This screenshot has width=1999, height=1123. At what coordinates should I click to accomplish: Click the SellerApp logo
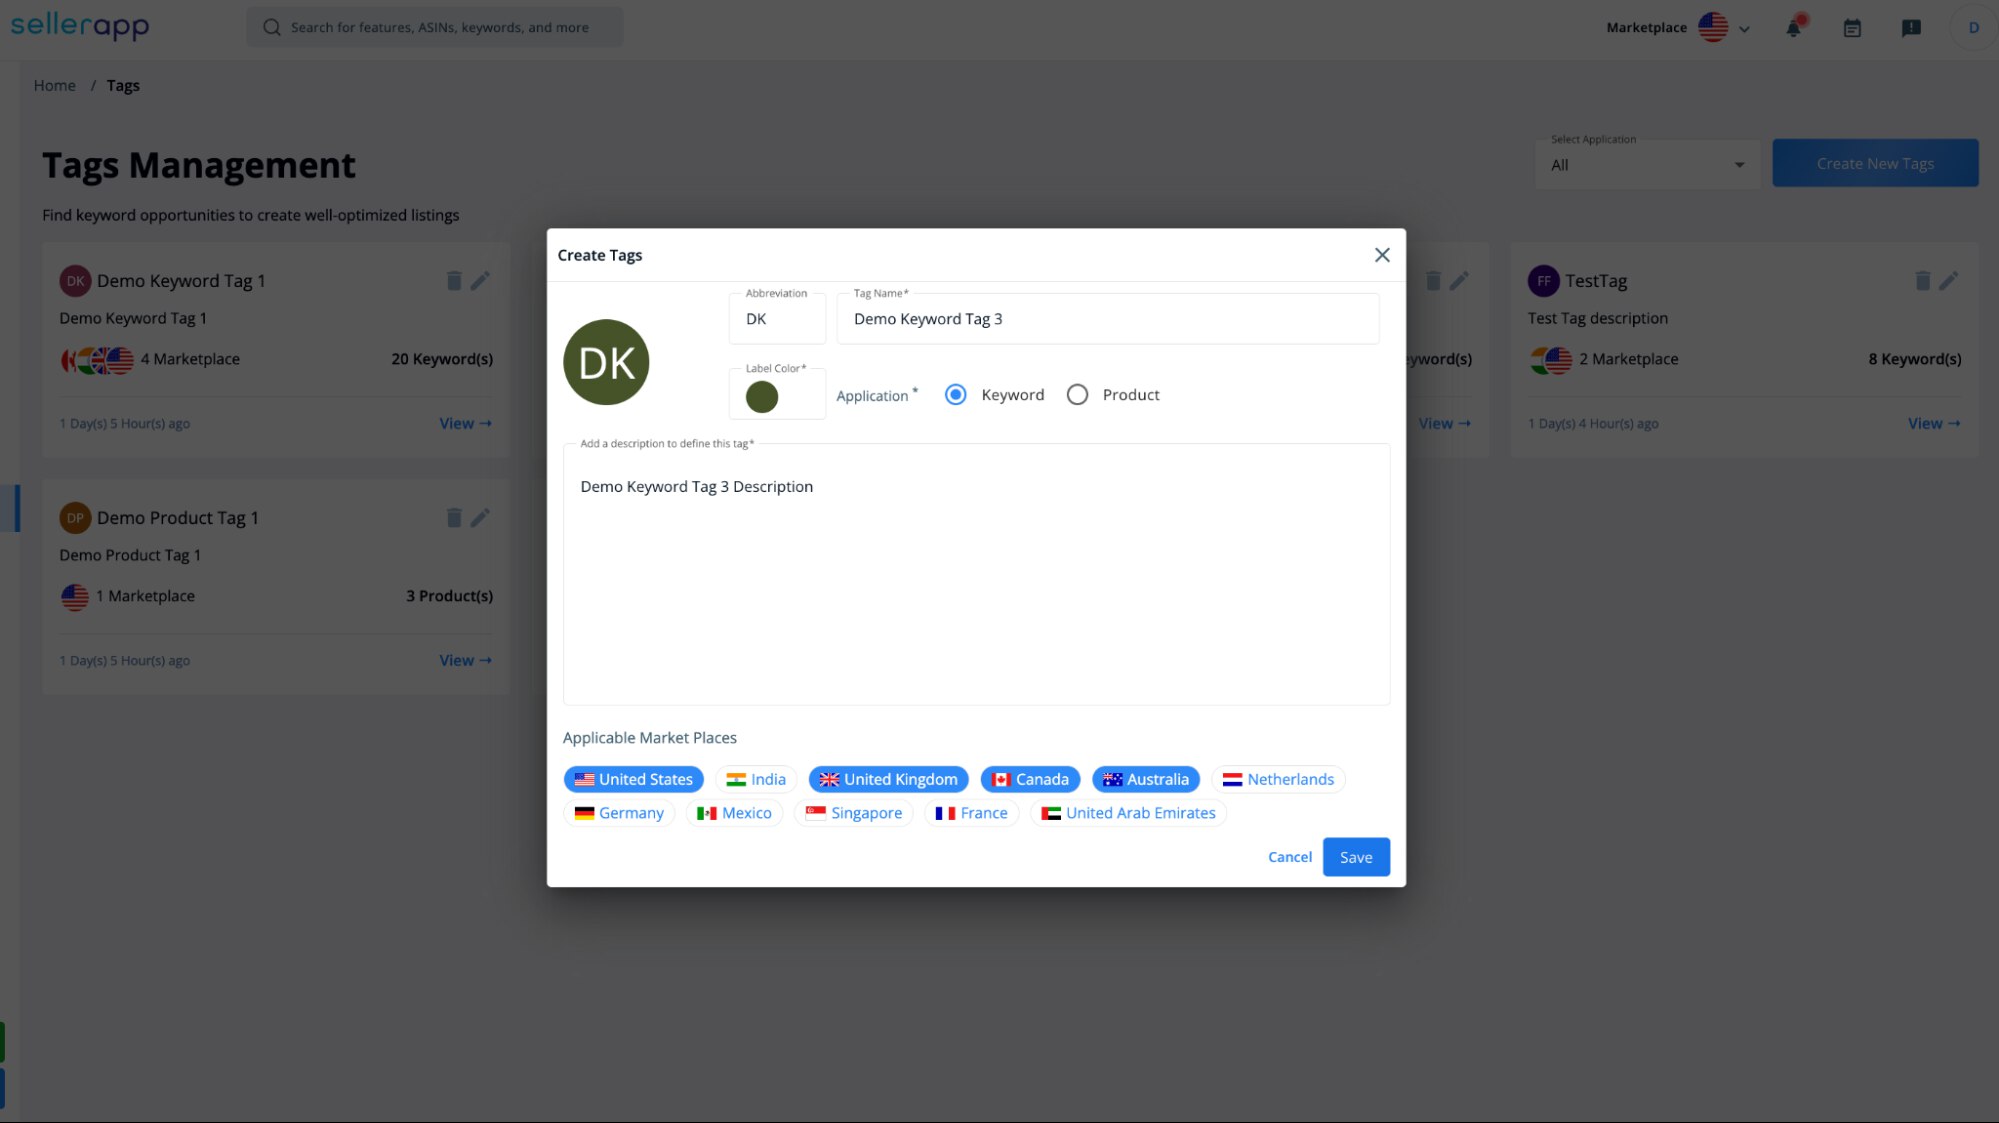point(80,25)
